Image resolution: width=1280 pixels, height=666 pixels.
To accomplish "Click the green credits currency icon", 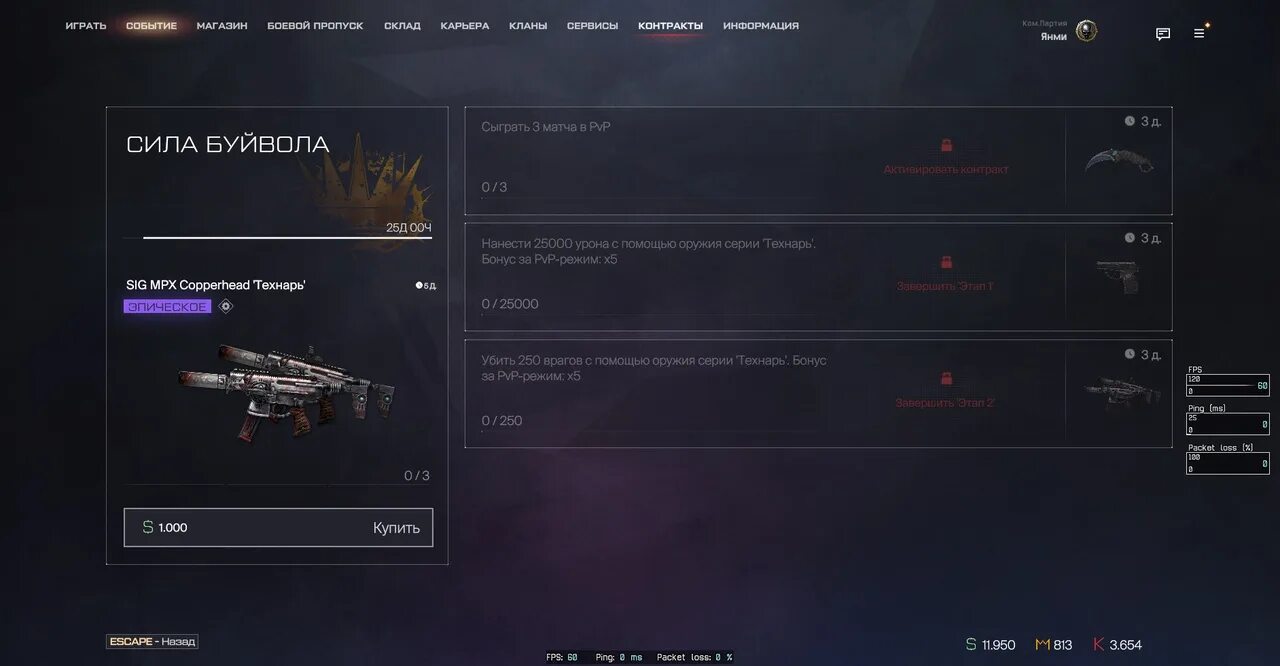I will click(970, 645).
